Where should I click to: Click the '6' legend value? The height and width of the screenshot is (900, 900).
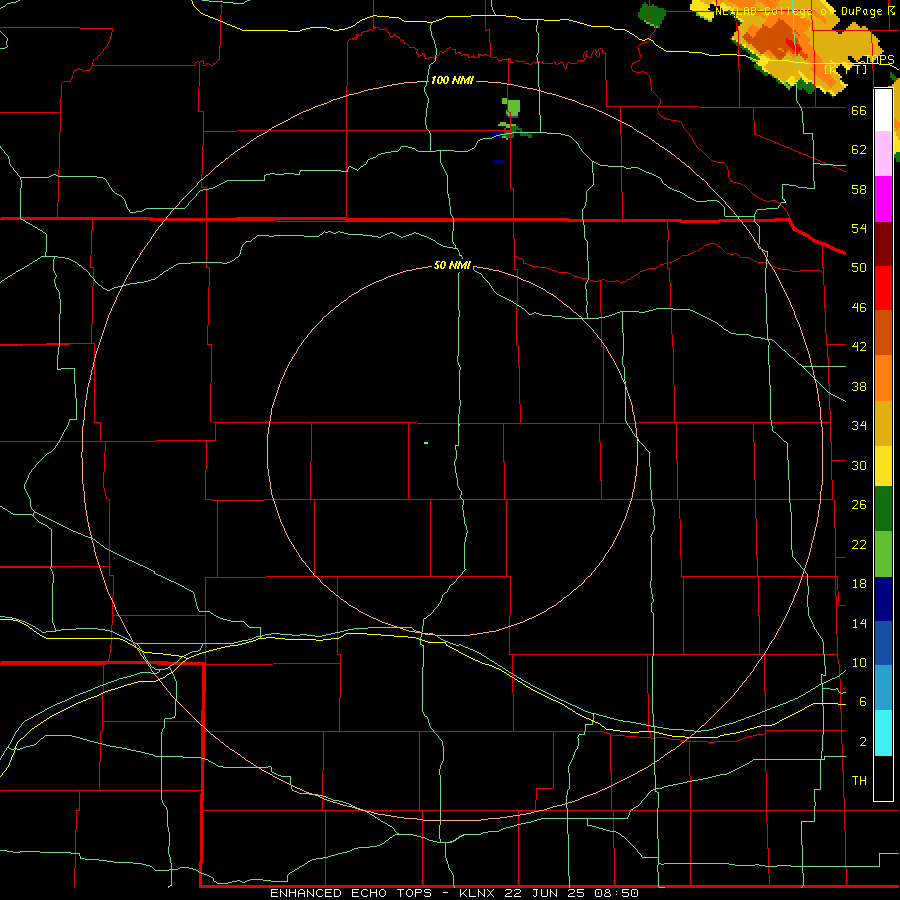tap(863, 702)
